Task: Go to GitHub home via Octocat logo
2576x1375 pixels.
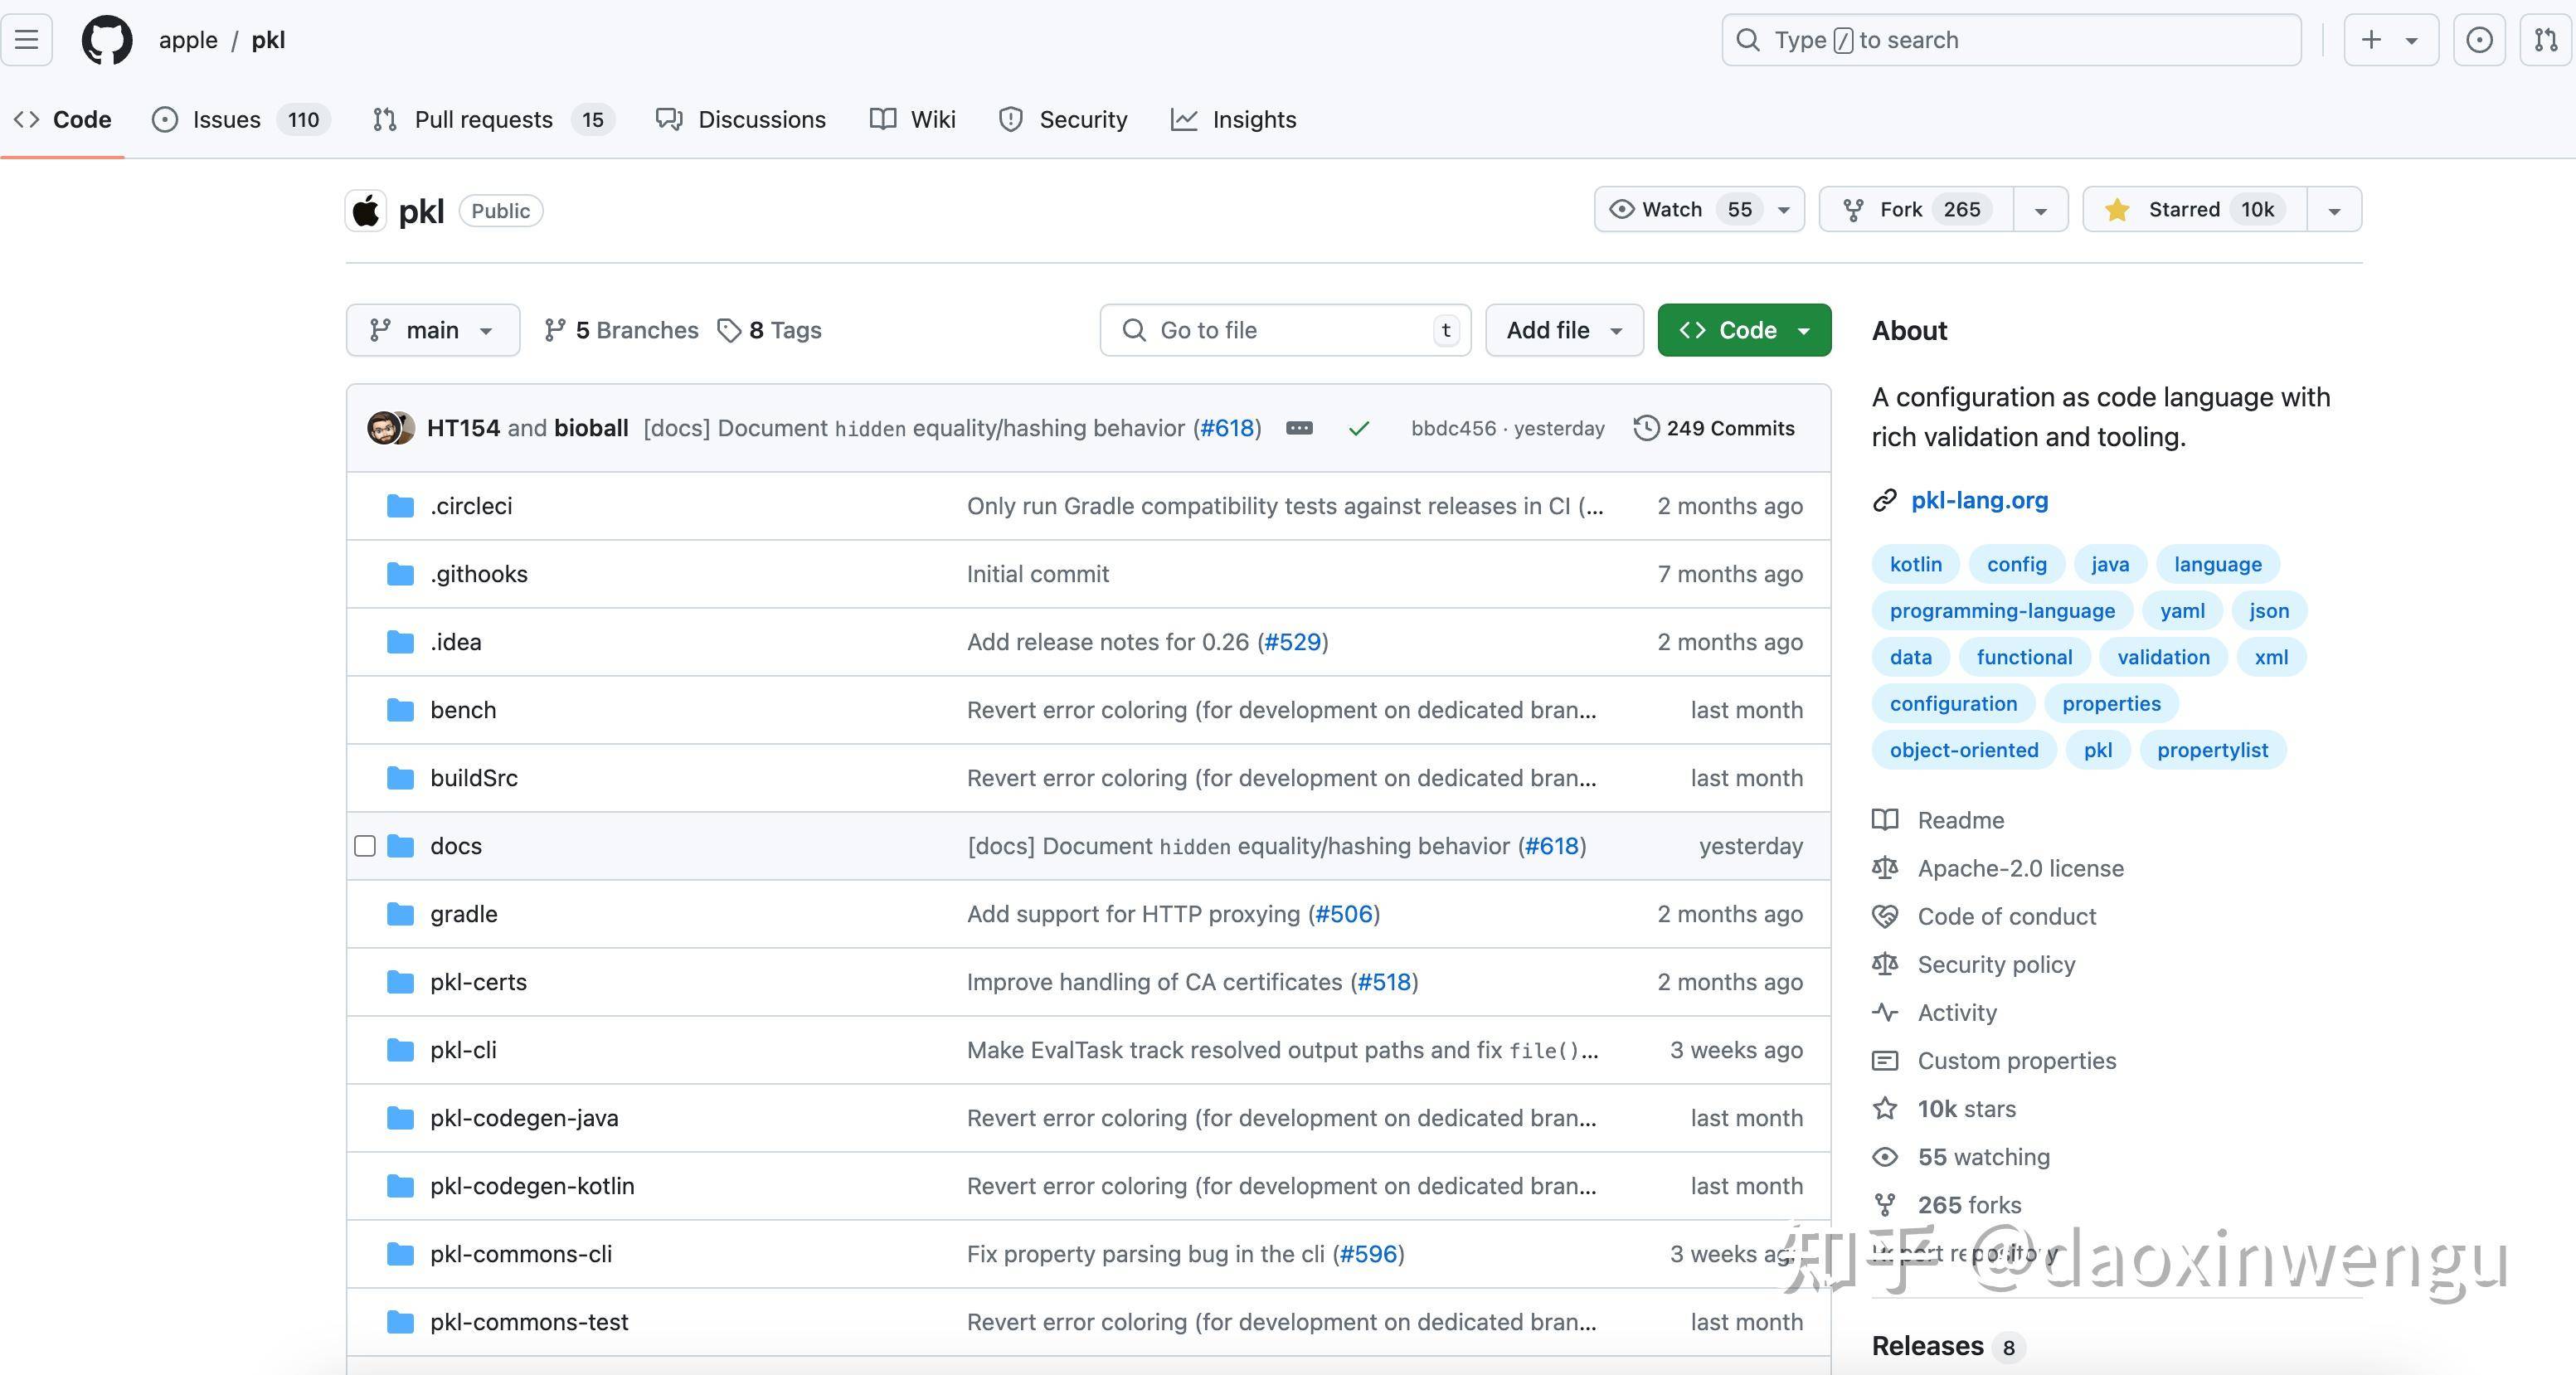Action: pyautogui.click(x=107, y=40)
